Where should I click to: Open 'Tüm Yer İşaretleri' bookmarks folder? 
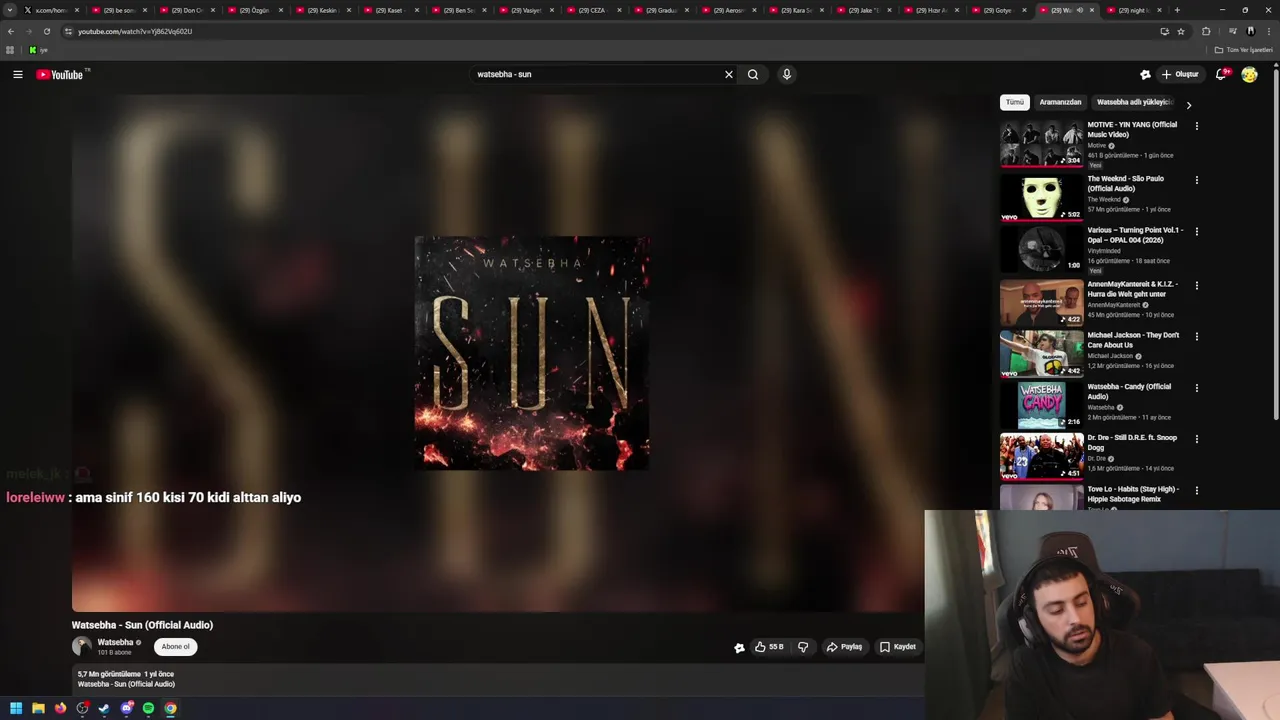tap(1244, 50)
